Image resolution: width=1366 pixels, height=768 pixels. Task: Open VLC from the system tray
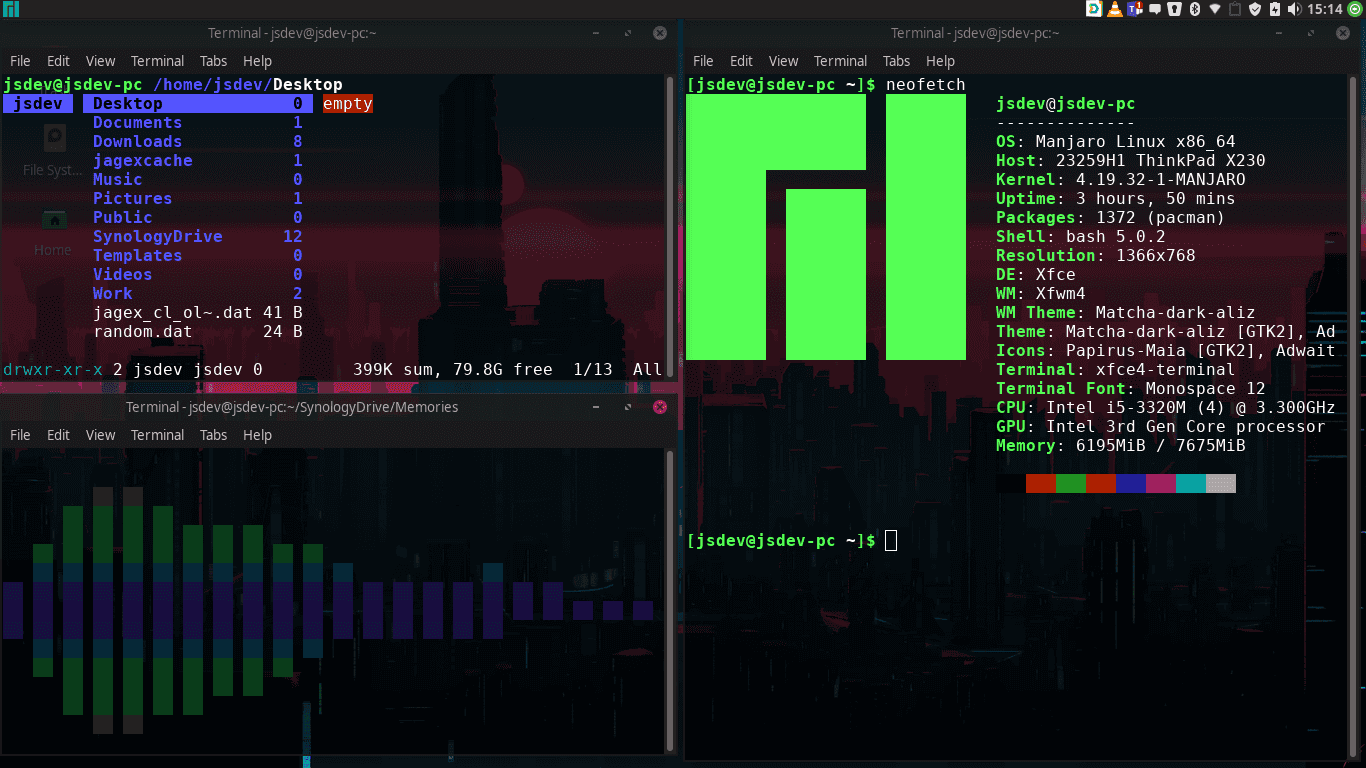point(1113,9)
